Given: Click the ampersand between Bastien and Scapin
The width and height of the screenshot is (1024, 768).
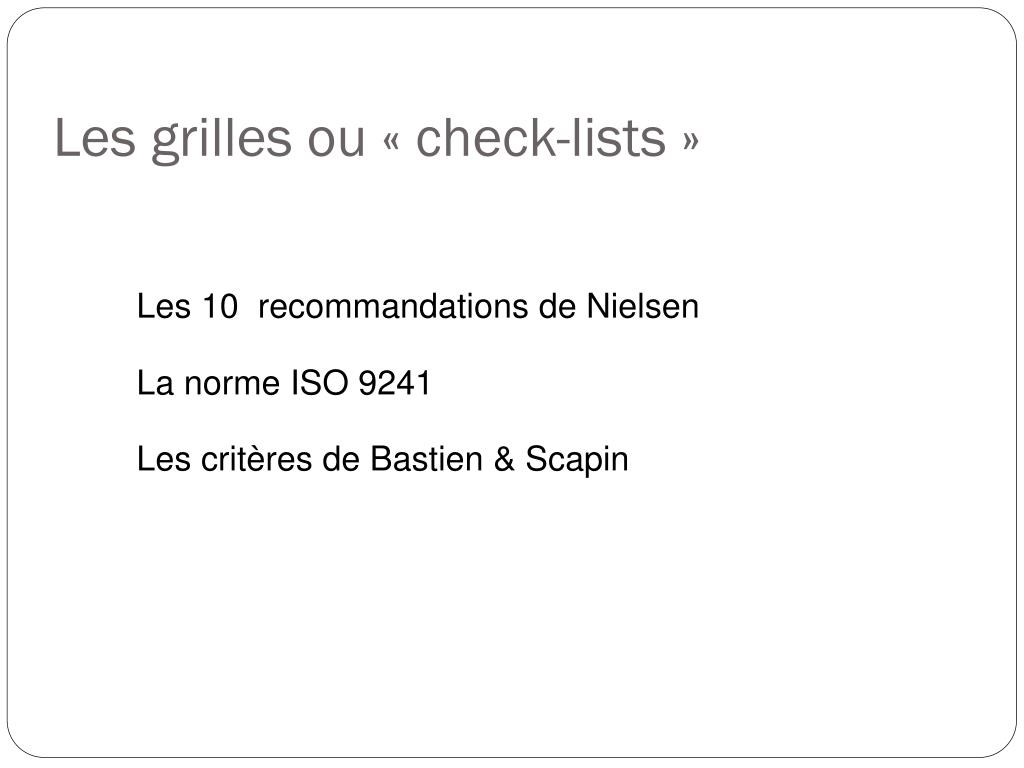Looking at the screenshot, I should point(504,459).
